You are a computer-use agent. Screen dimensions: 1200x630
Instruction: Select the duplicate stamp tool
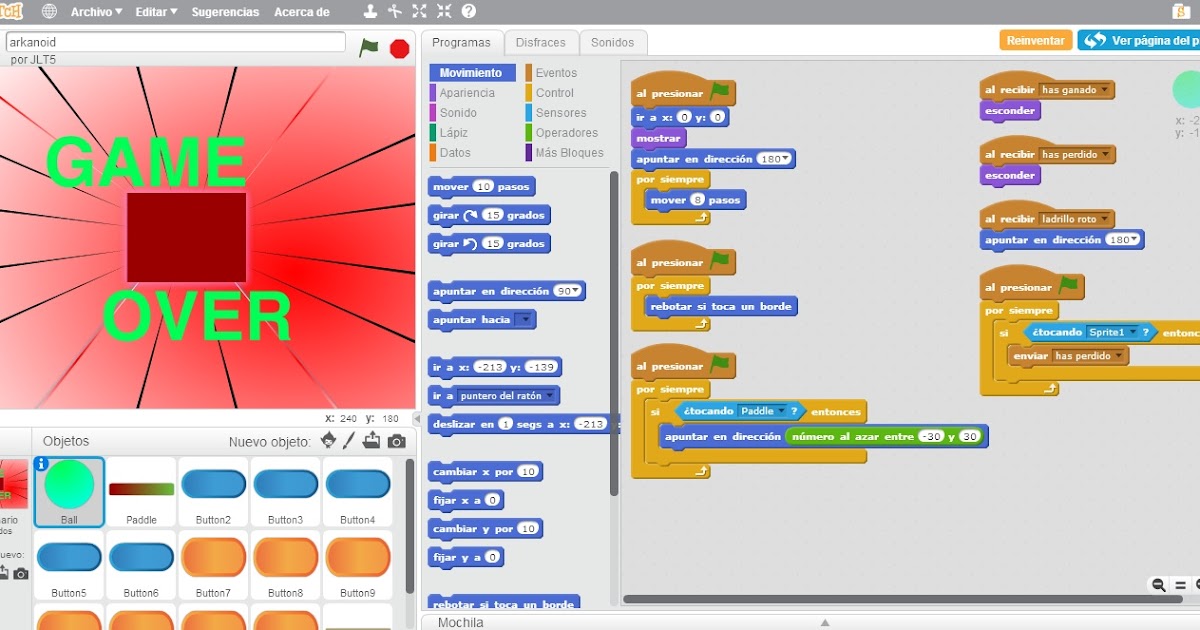[370, 11]
